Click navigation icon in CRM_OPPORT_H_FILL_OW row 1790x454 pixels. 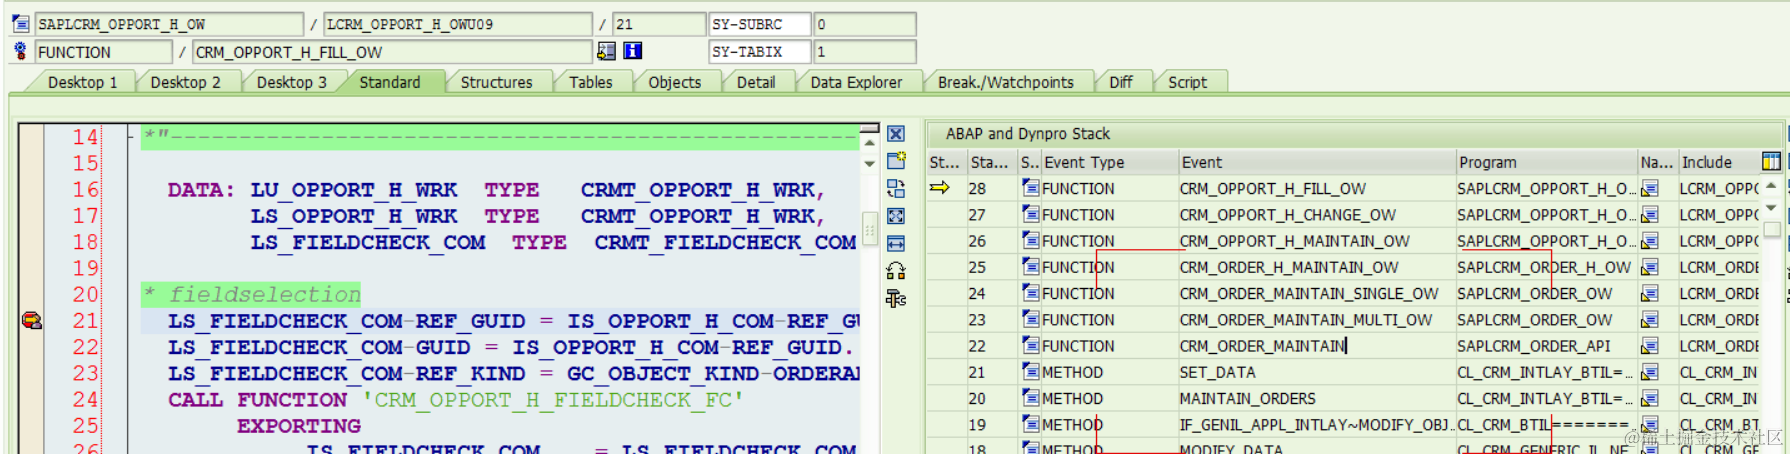pyautogui.click(x=1650, y=188)
